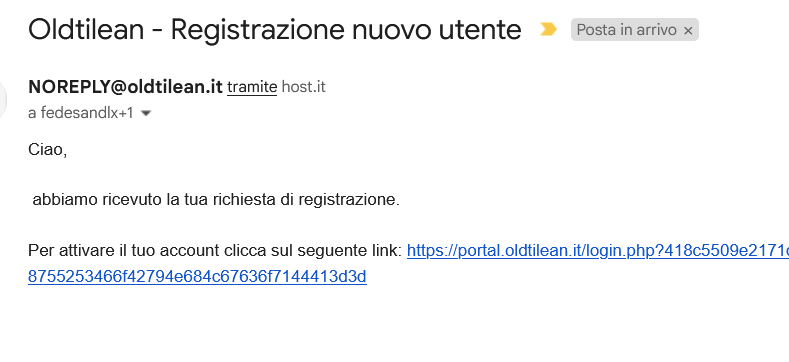This screenshot has width=789, height=362.
Task: Select sender NOREPLY@oldtilean.it name
Action: click(x=125, y=87)
